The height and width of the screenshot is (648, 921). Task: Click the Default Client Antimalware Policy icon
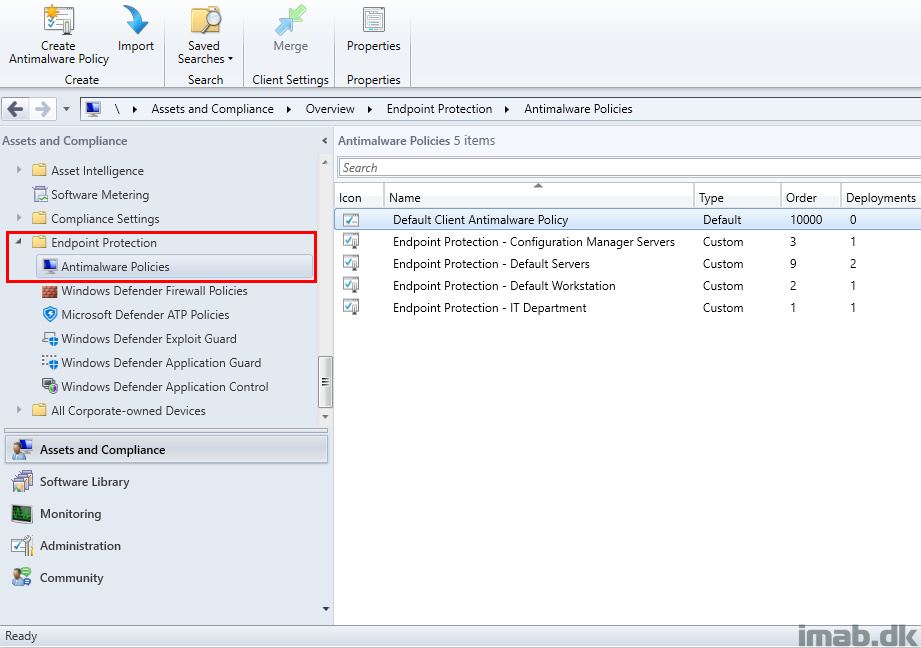[x=351, y=220]
